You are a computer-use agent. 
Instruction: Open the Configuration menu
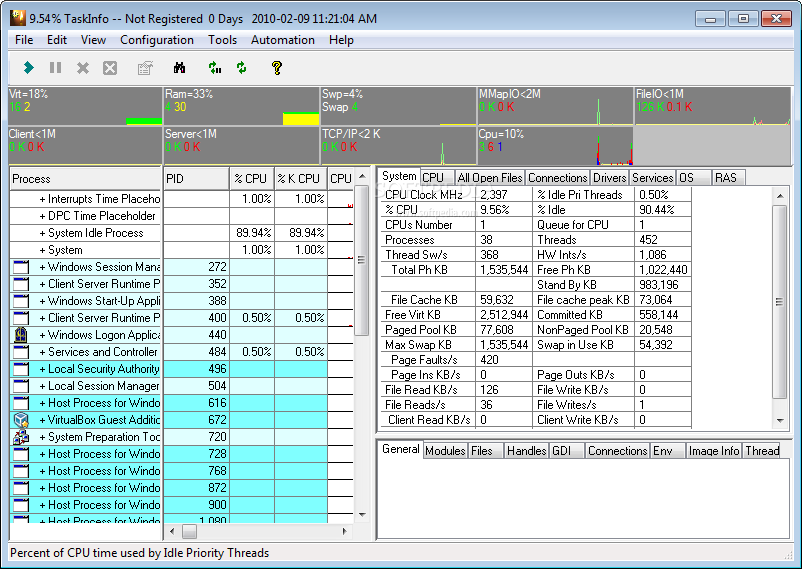point(157,40)
